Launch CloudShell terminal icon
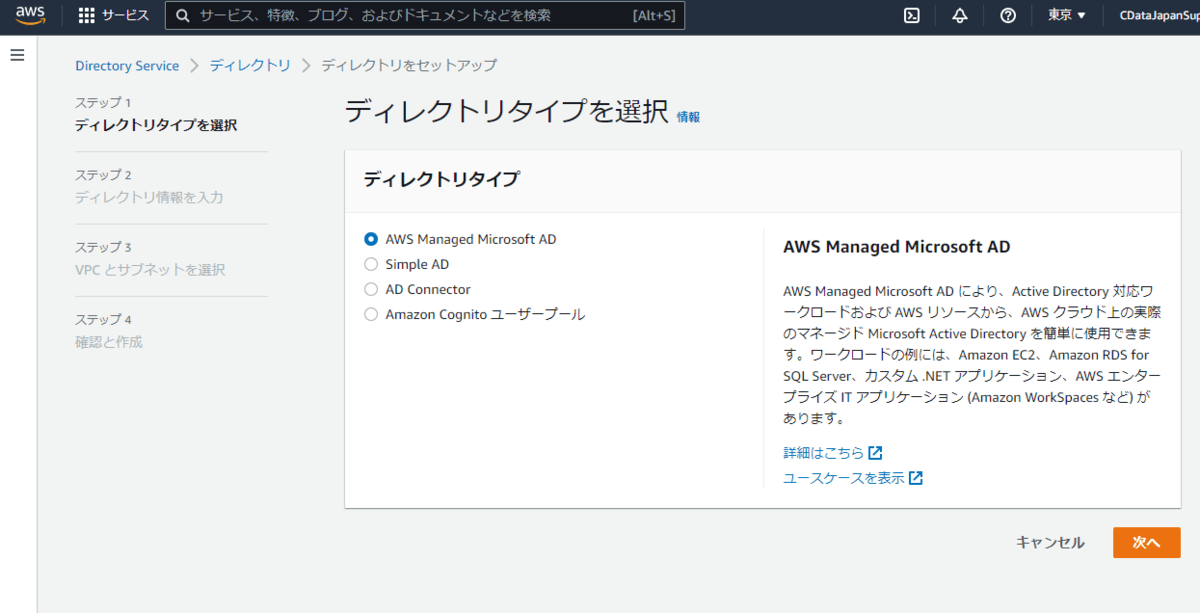This screenshot has width=1200, height=613. (x=911, y=16)
